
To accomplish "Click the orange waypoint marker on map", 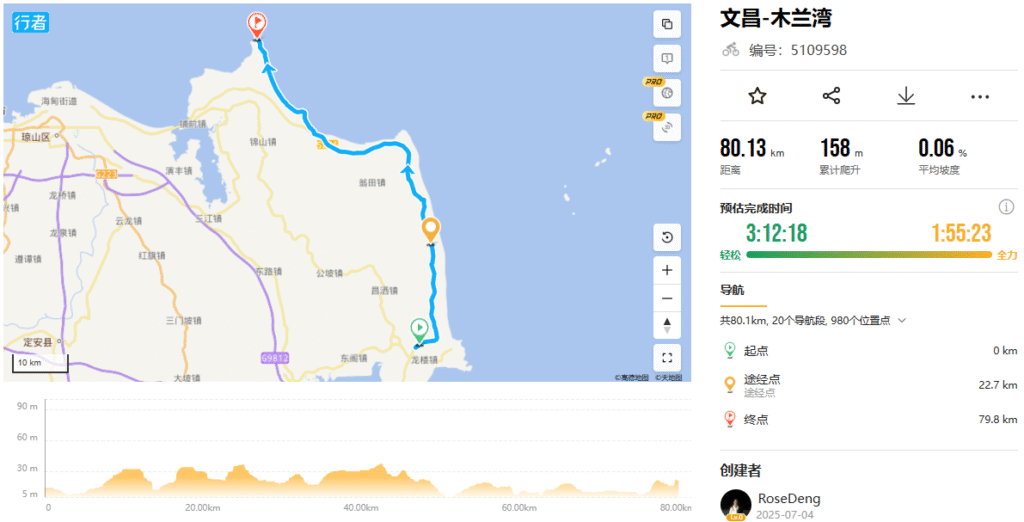I will click(430, 231).
